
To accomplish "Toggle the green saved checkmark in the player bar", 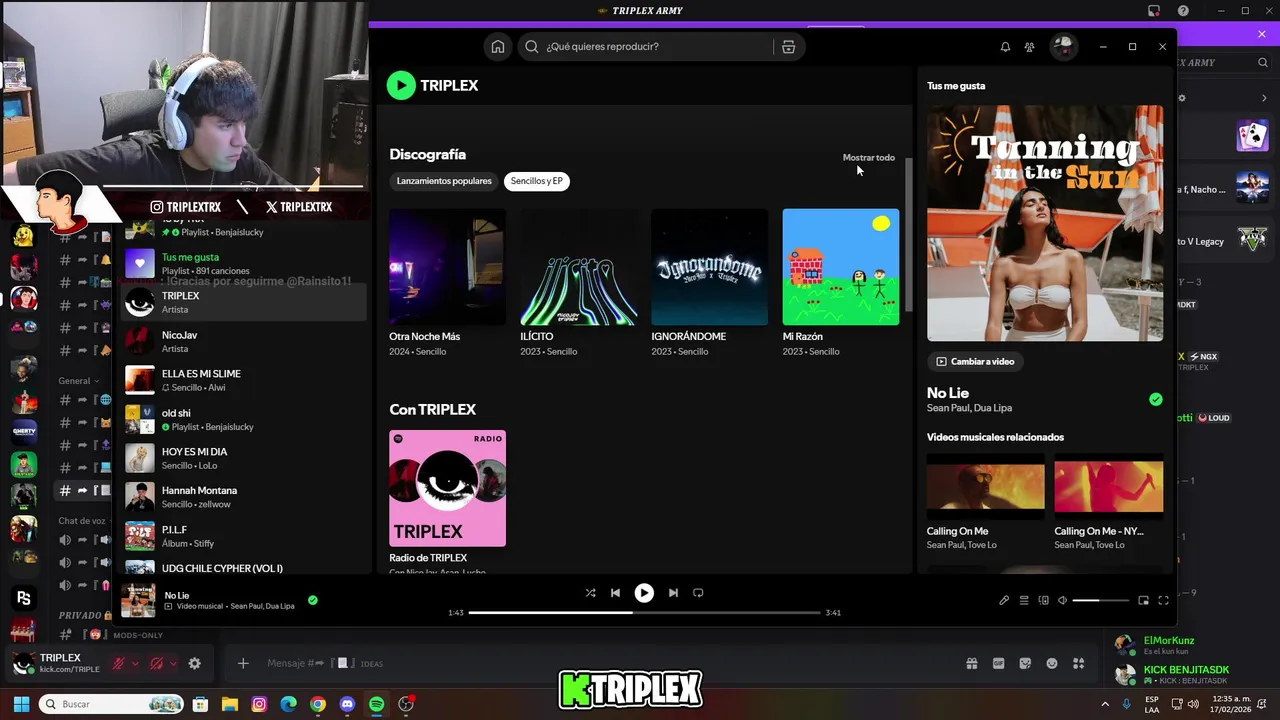I will (x=313, y=600).
